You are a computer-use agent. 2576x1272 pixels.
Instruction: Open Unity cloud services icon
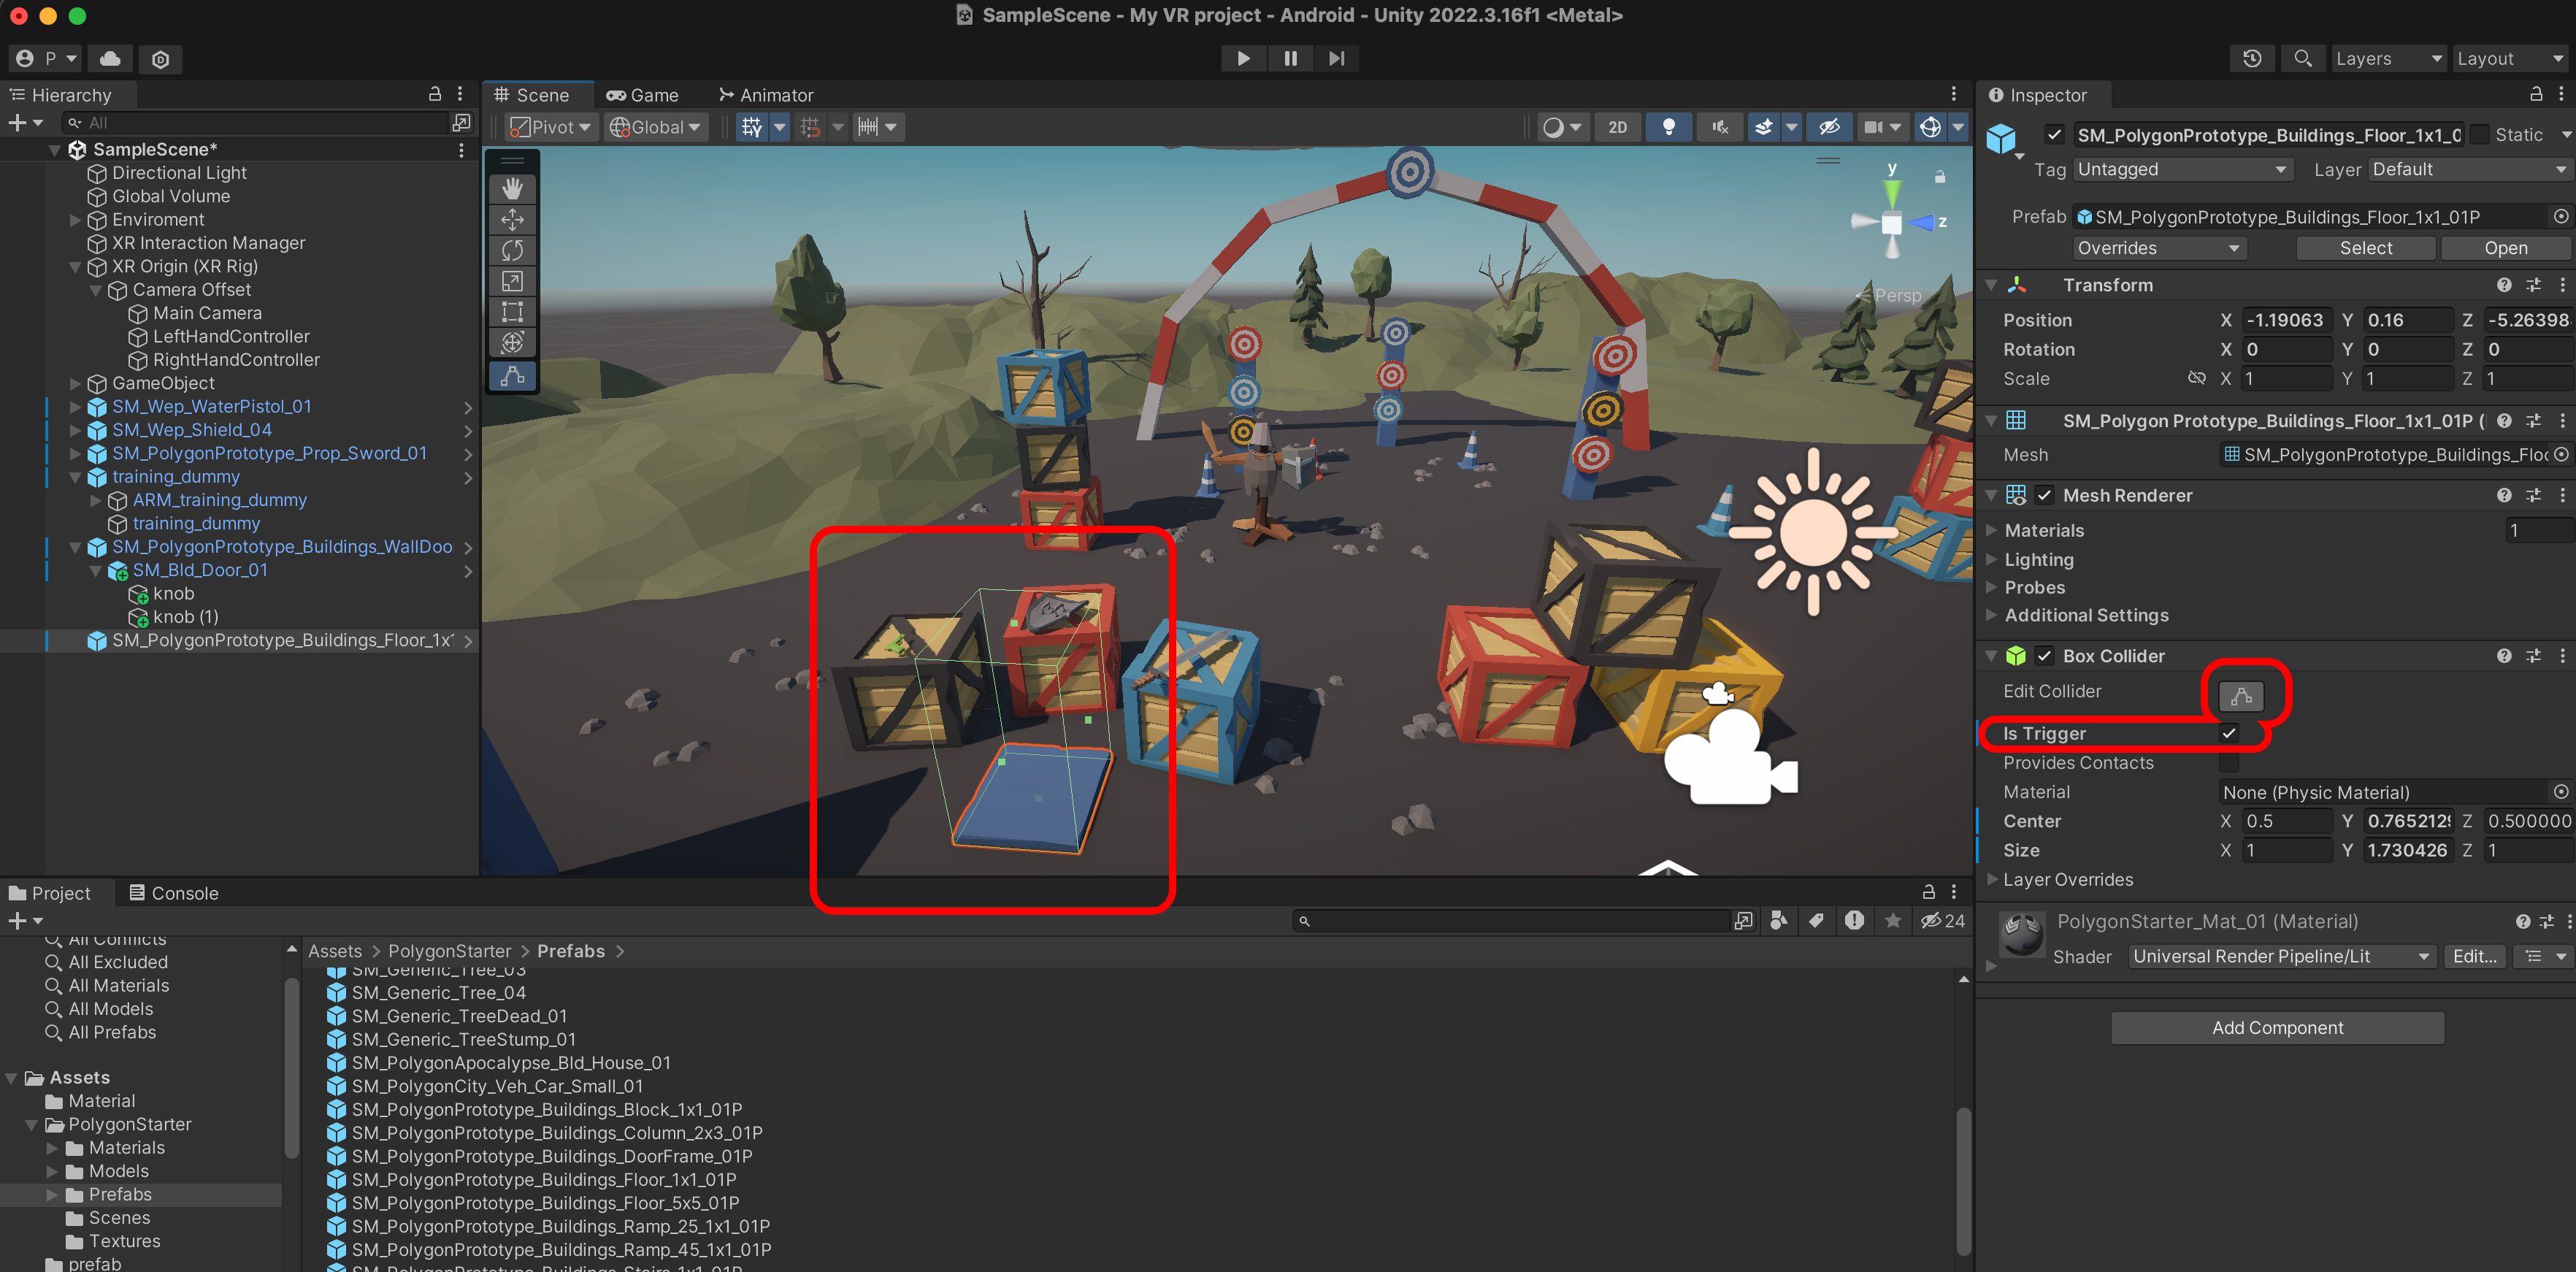tap(110, 58)
